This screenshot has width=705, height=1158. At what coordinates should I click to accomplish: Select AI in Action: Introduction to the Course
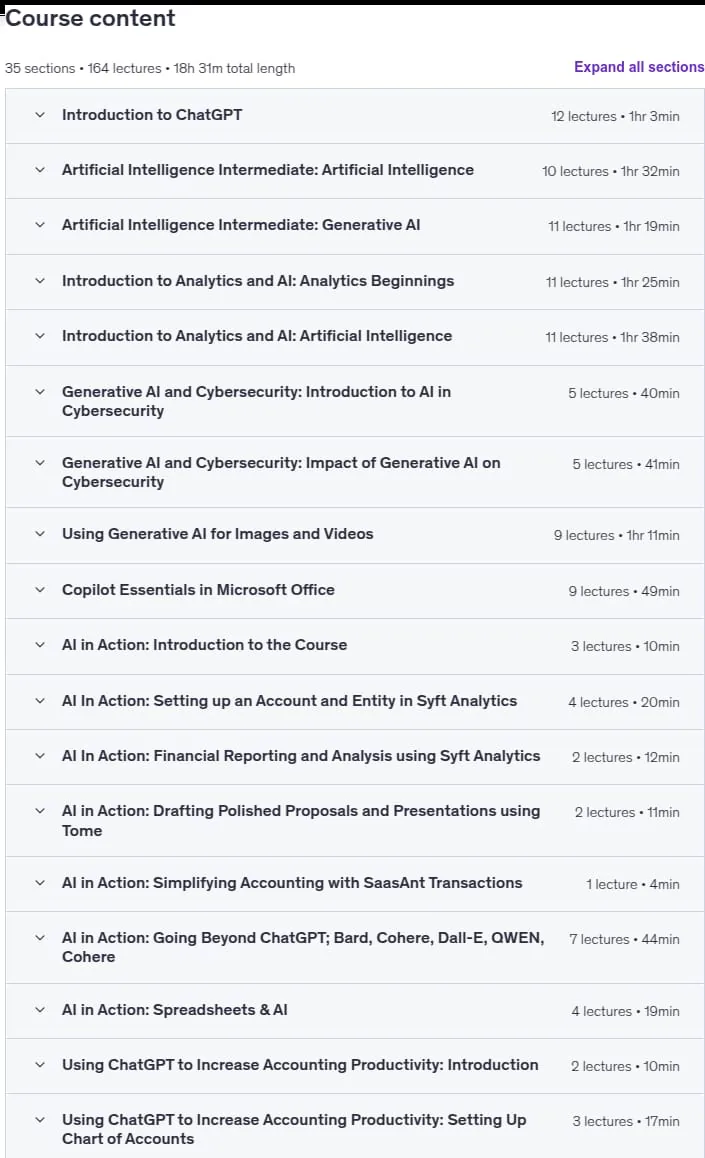pyautogui.click(x=204, y=645)
